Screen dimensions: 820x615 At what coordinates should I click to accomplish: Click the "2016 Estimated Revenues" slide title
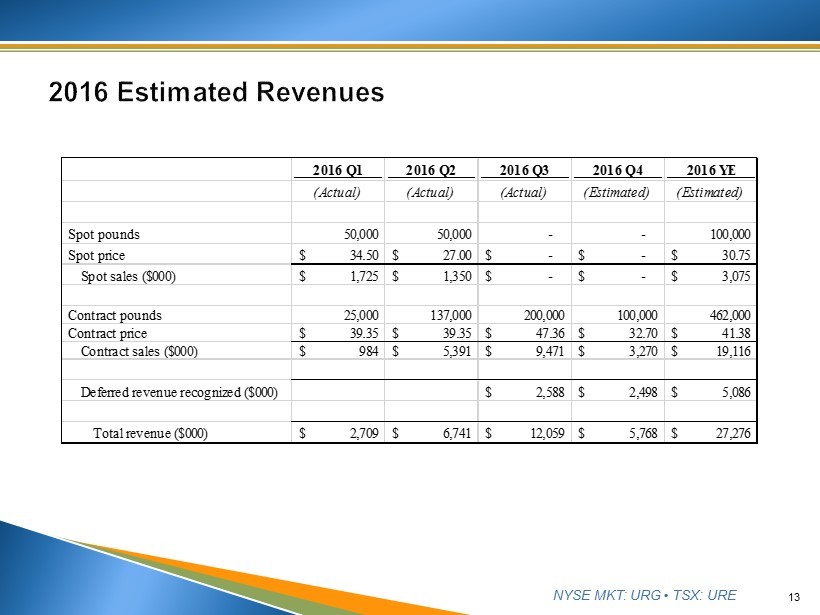point(216,92)
